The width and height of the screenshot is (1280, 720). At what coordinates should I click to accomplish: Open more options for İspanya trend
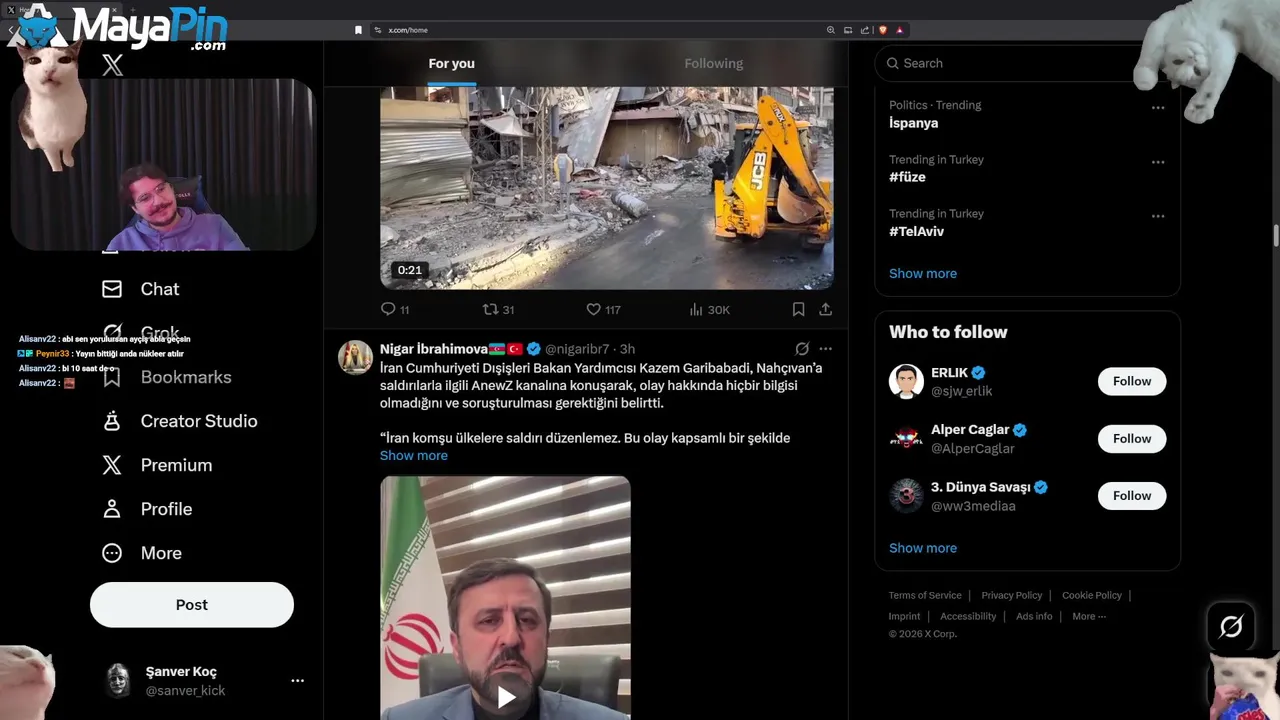coord(1157,108)
